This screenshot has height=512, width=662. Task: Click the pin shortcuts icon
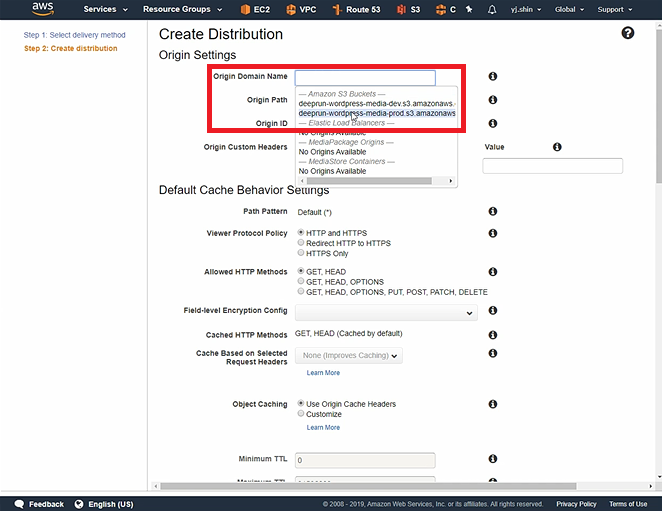pos(469,9)
